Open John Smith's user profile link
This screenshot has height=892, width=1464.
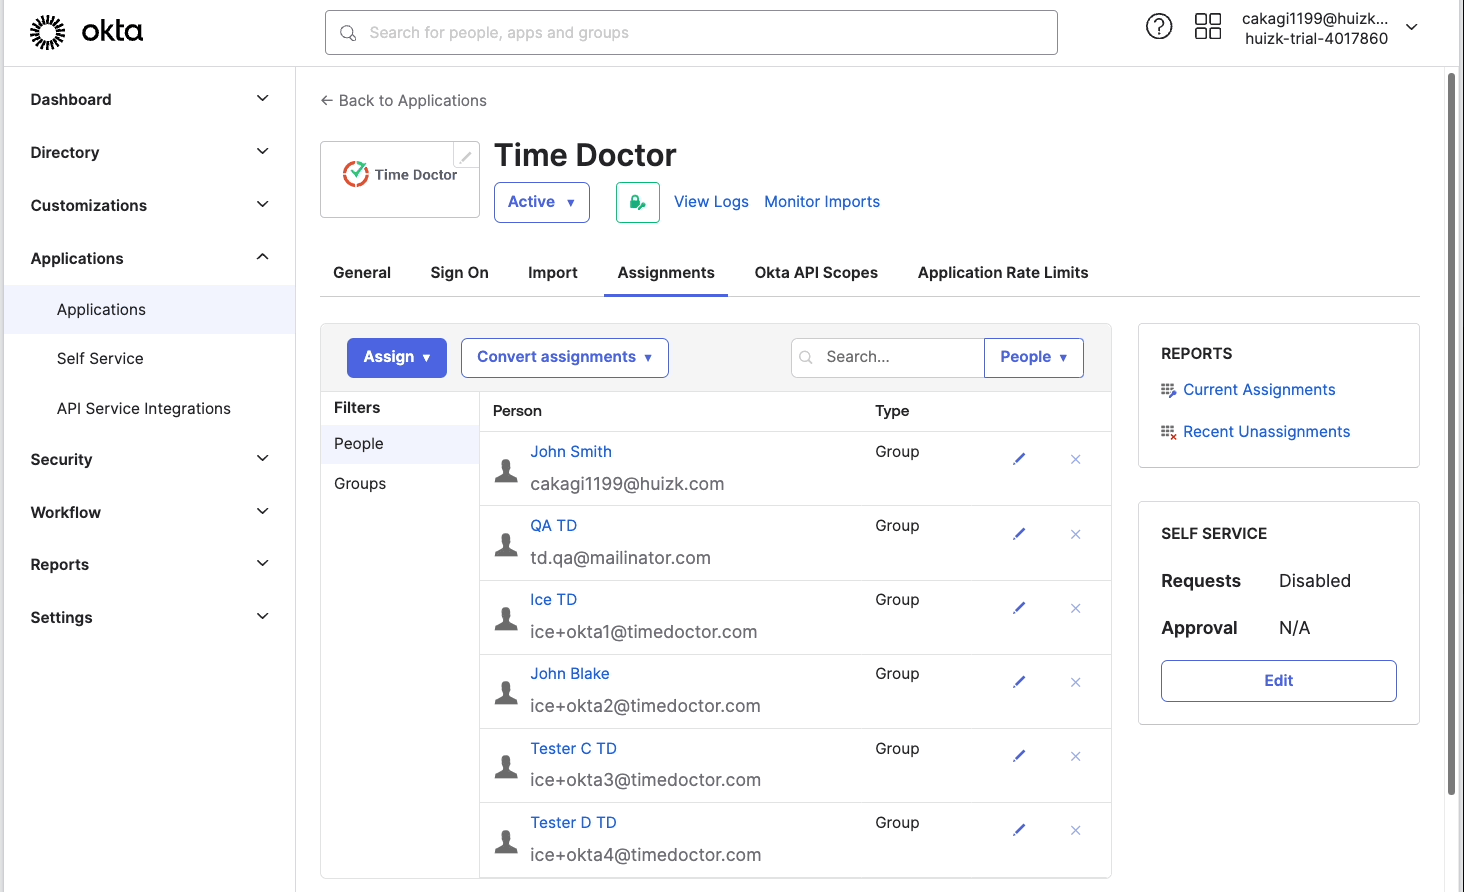click(x=571, y=452)
